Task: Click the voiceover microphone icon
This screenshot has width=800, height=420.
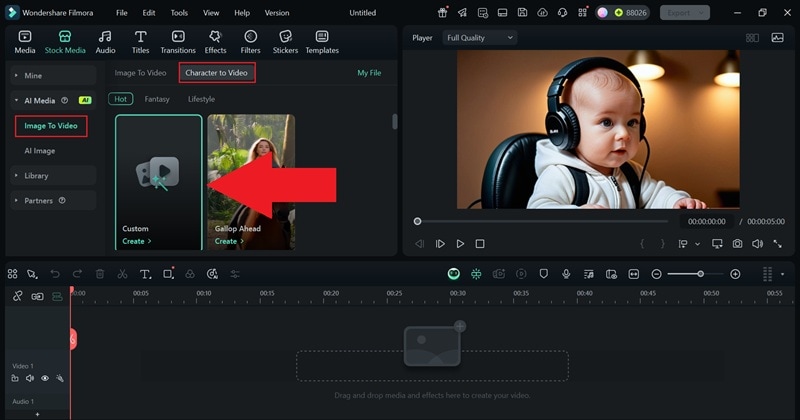Action: pos(566,274)
